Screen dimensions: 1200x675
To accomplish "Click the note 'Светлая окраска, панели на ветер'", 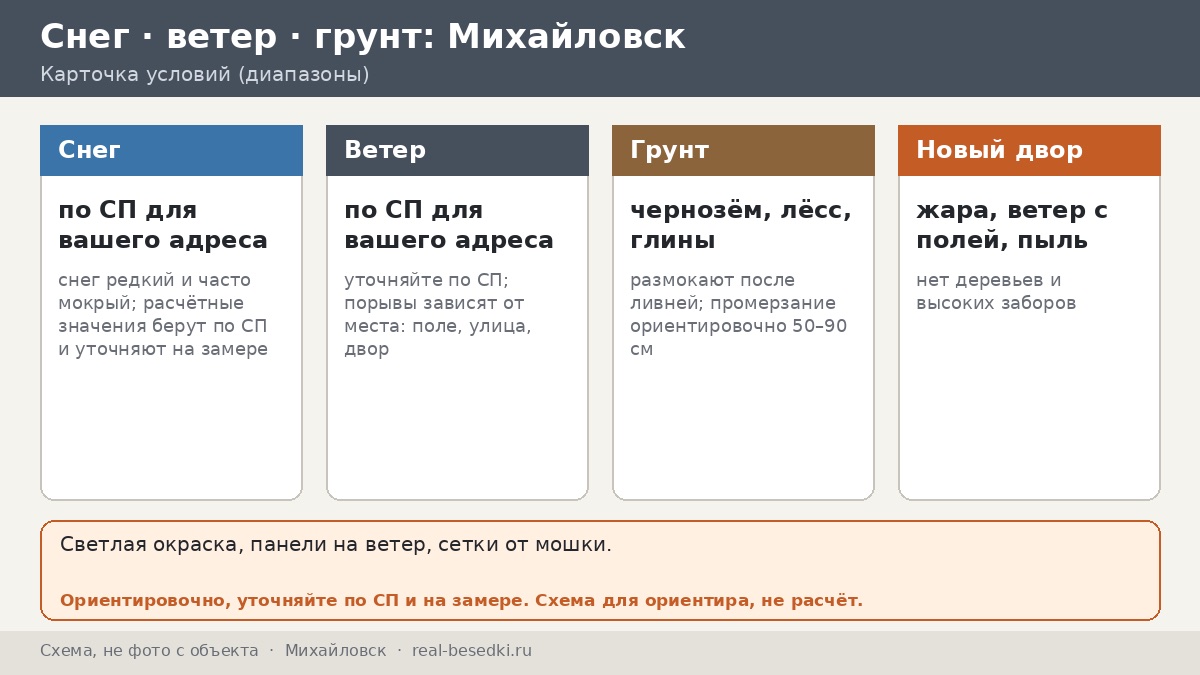I will (x=336, y=545).
